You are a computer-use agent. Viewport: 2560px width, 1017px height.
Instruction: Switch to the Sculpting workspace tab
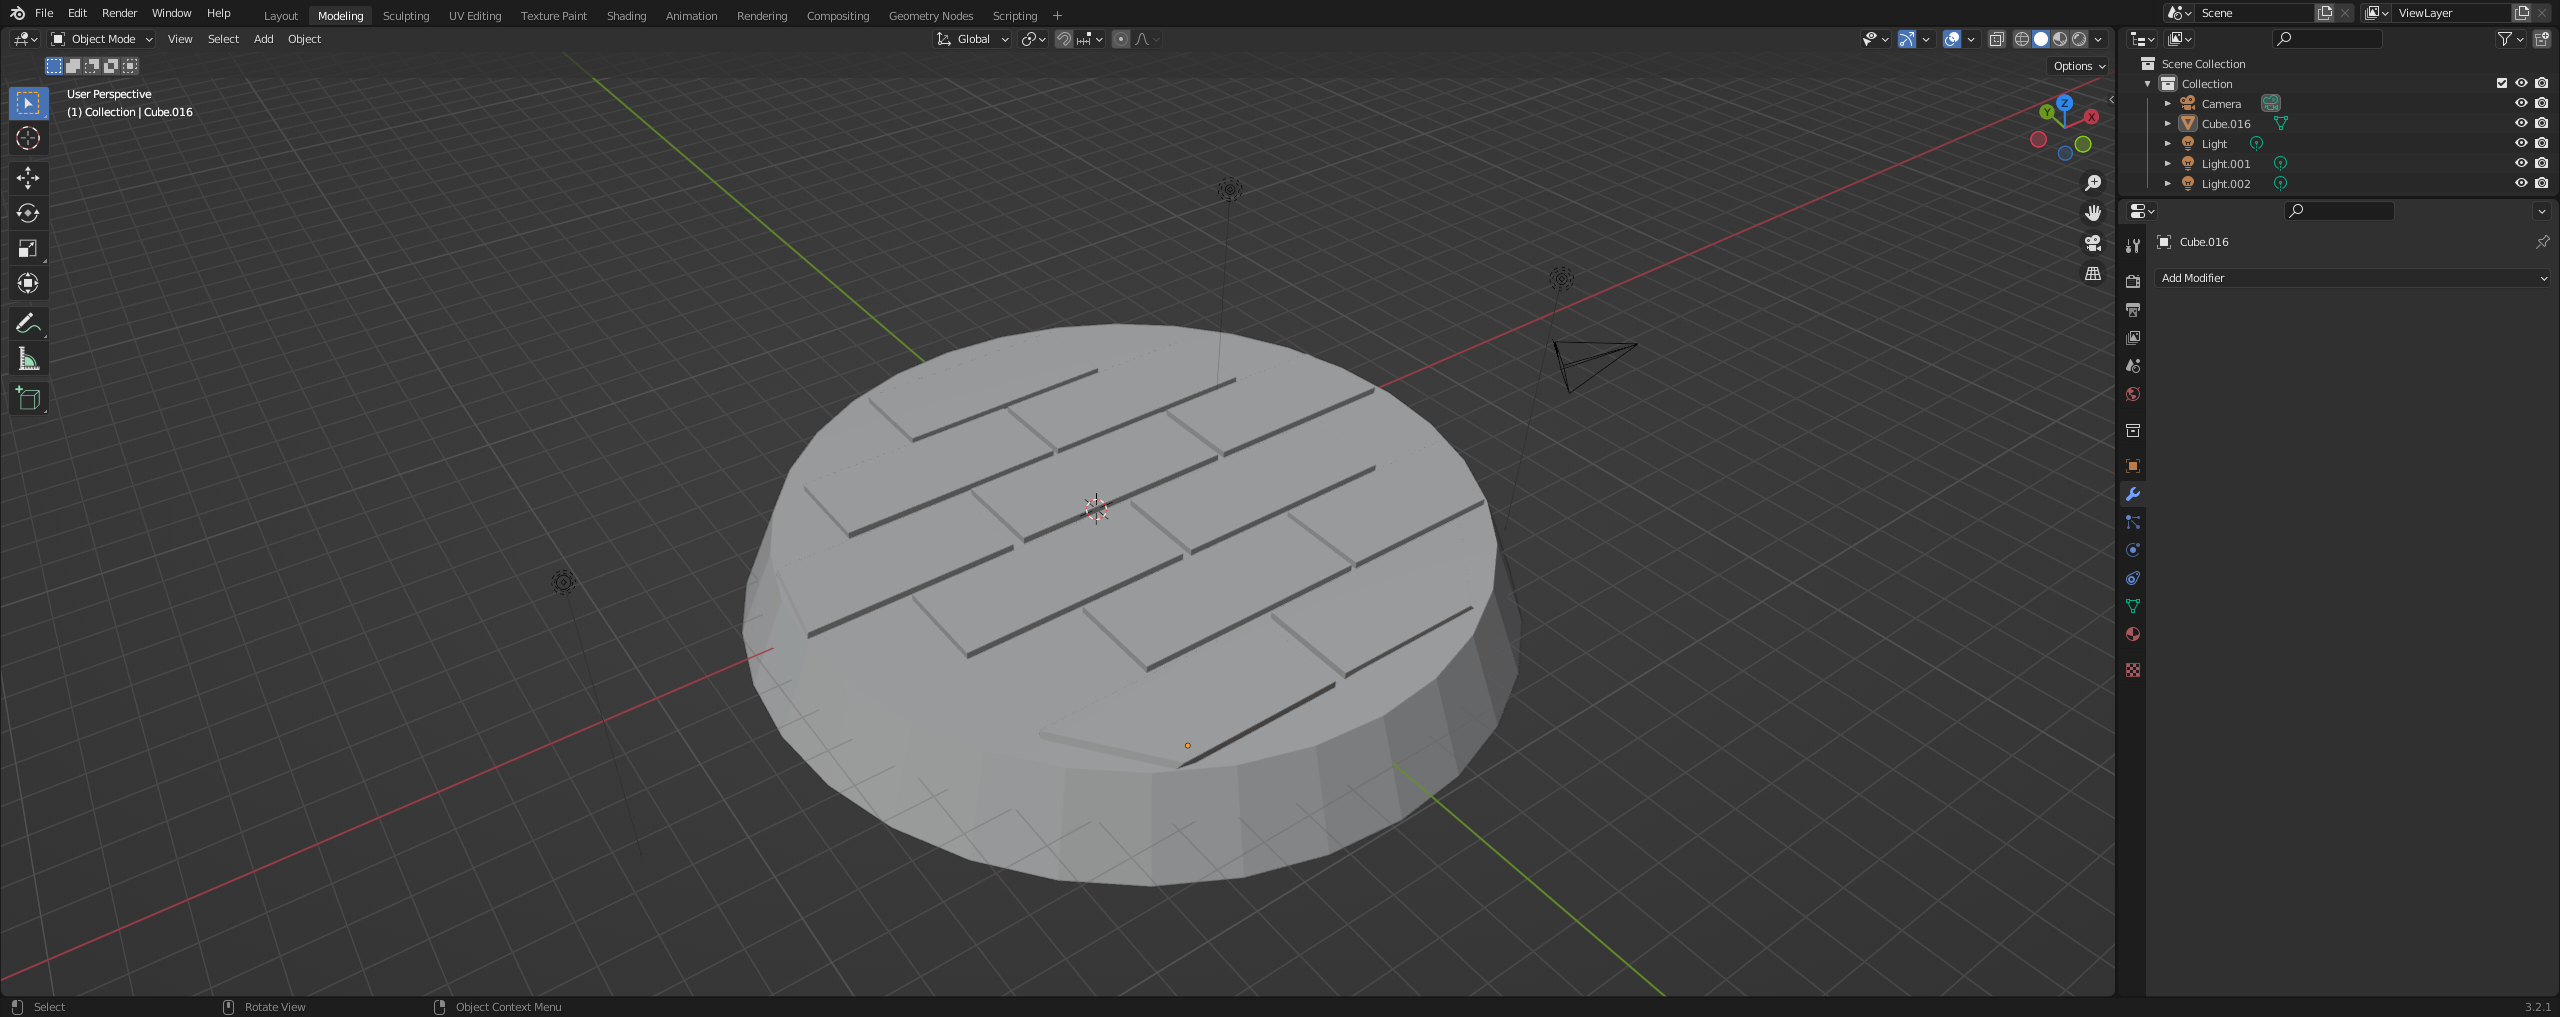[x=406, y=15]
